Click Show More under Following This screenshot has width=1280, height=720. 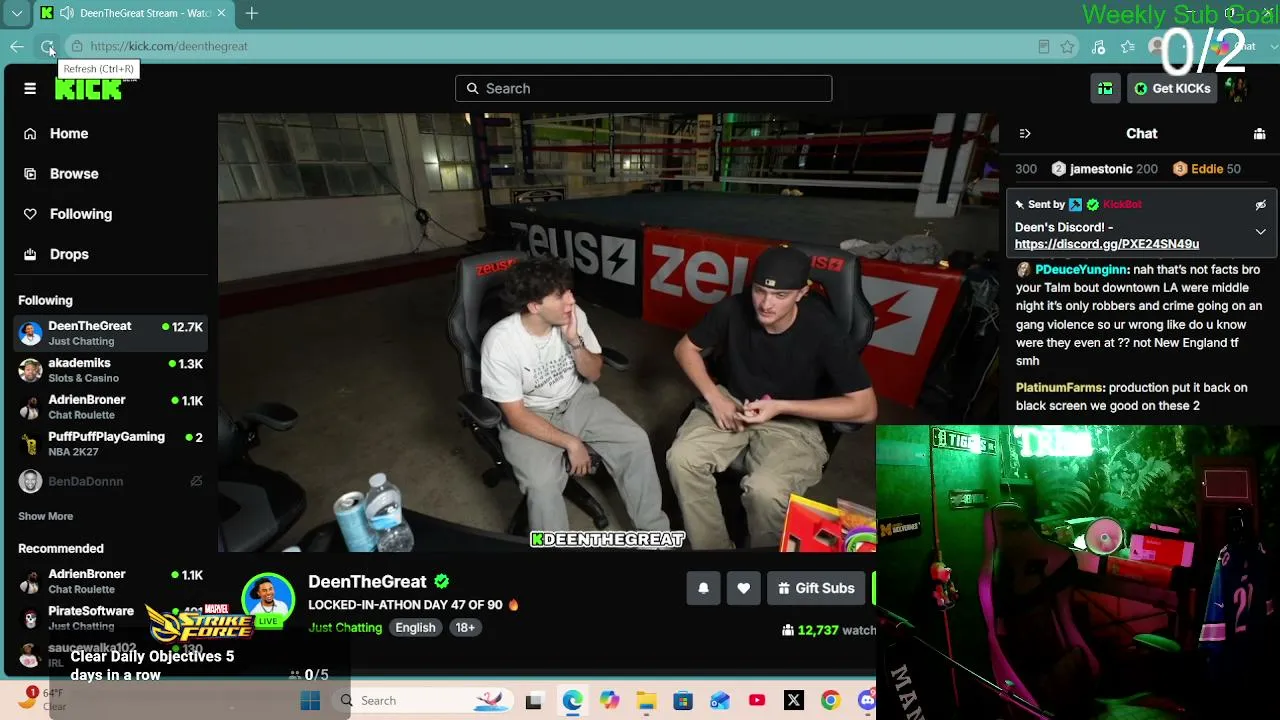click(46, 516)
